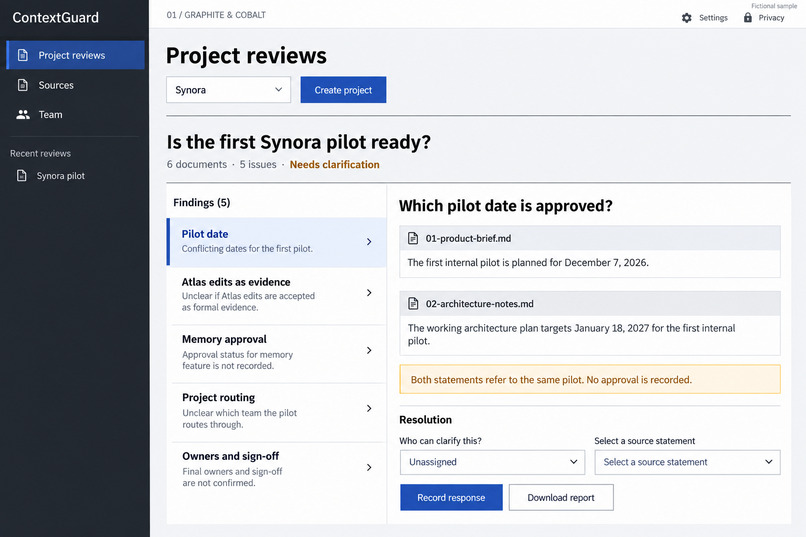Viewport: 806px width, 537px height.
Task: Open the Sources section
Action: pos(76,85)
